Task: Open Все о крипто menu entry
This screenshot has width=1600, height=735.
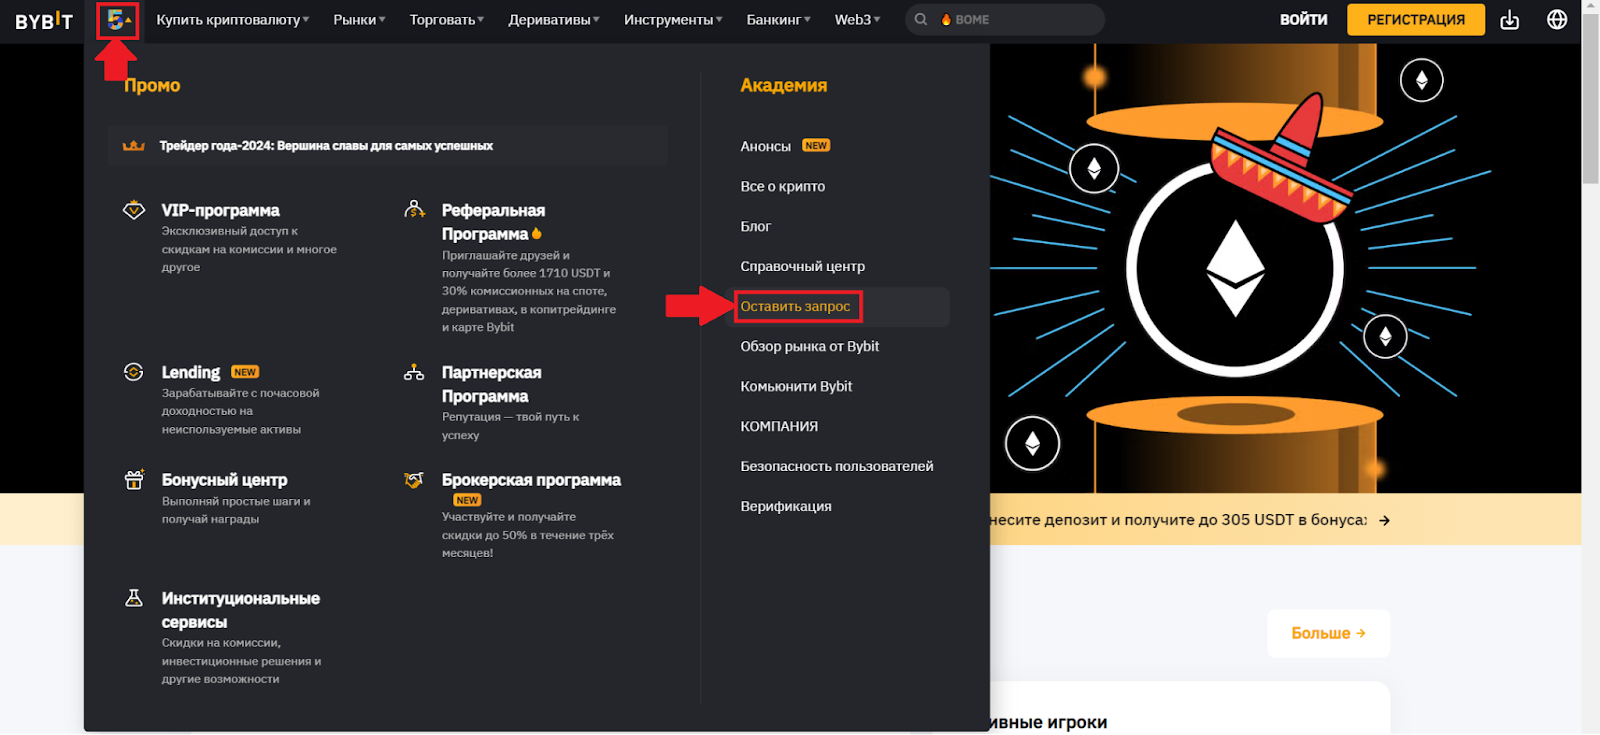Action: click(x=783, y=186)
